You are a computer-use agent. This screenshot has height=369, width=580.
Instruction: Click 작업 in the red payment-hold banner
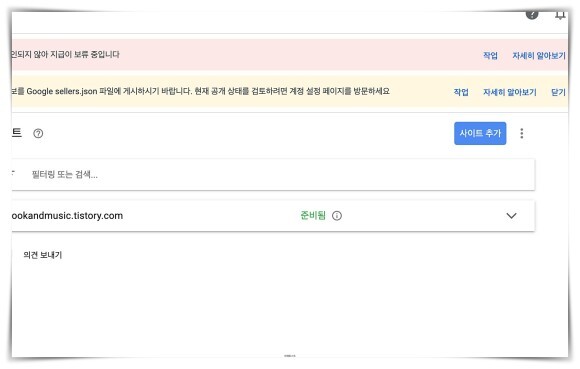490,55
